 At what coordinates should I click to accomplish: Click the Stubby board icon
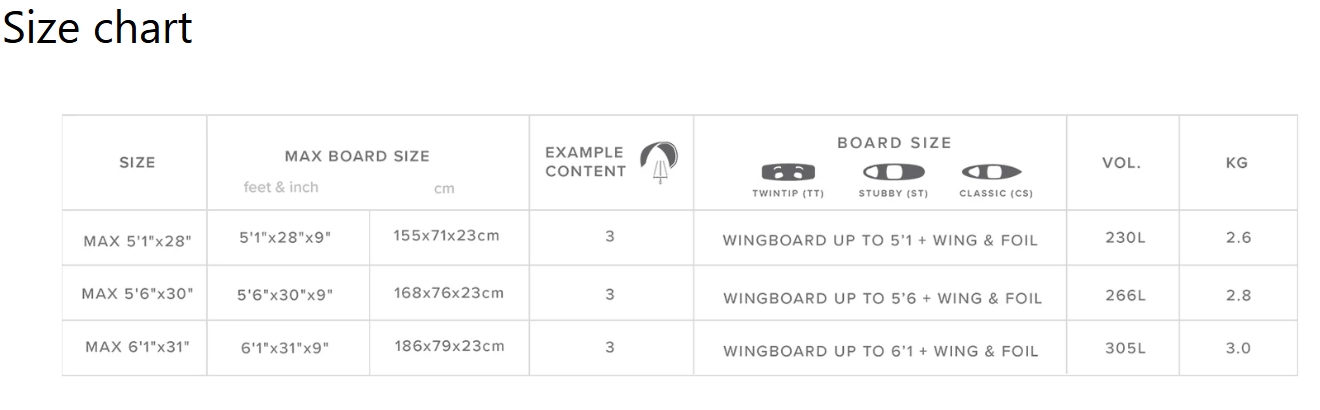click(x=893, y=172)
